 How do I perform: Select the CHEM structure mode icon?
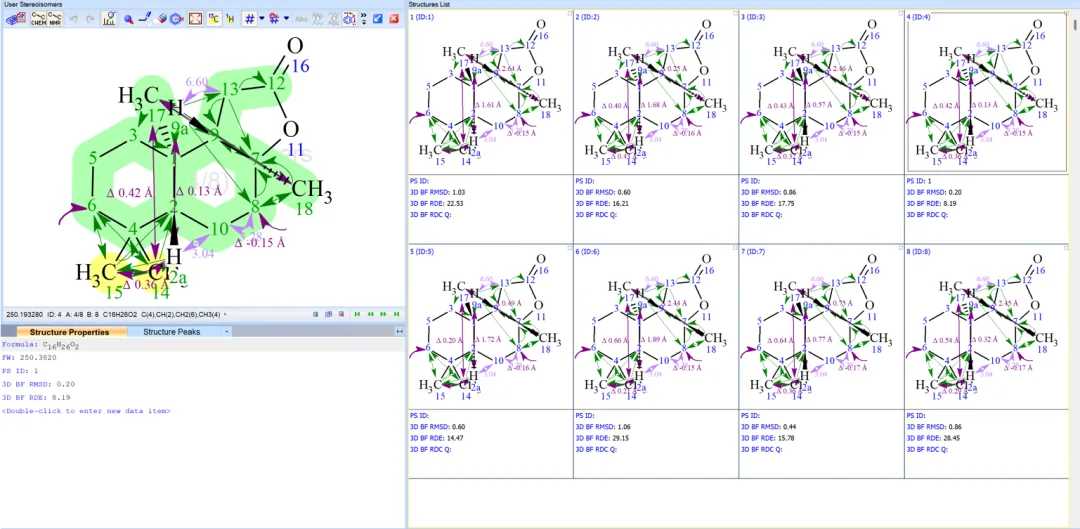[38, 19]
